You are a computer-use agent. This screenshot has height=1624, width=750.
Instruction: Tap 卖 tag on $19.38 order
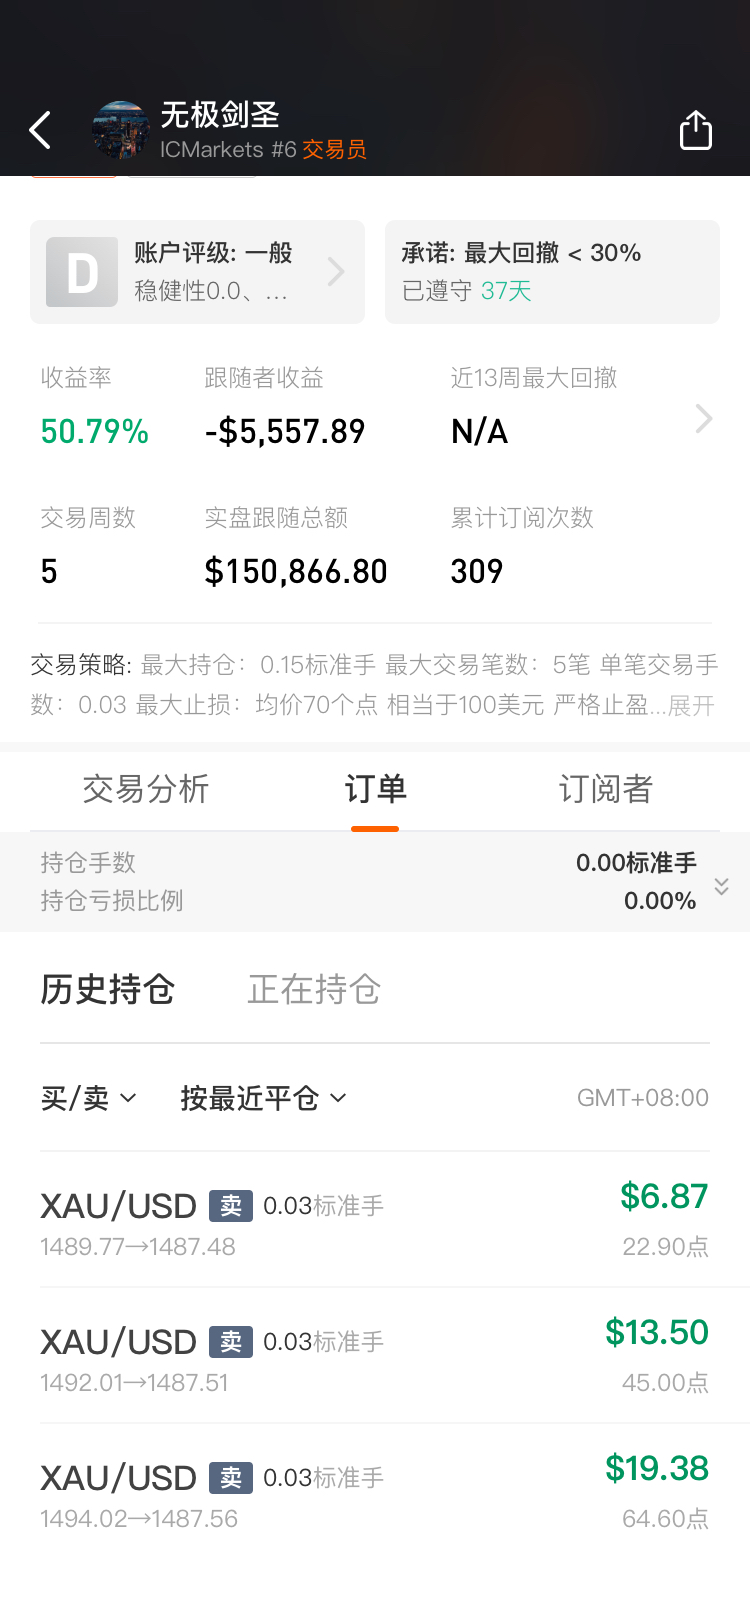pos(231,1478)
